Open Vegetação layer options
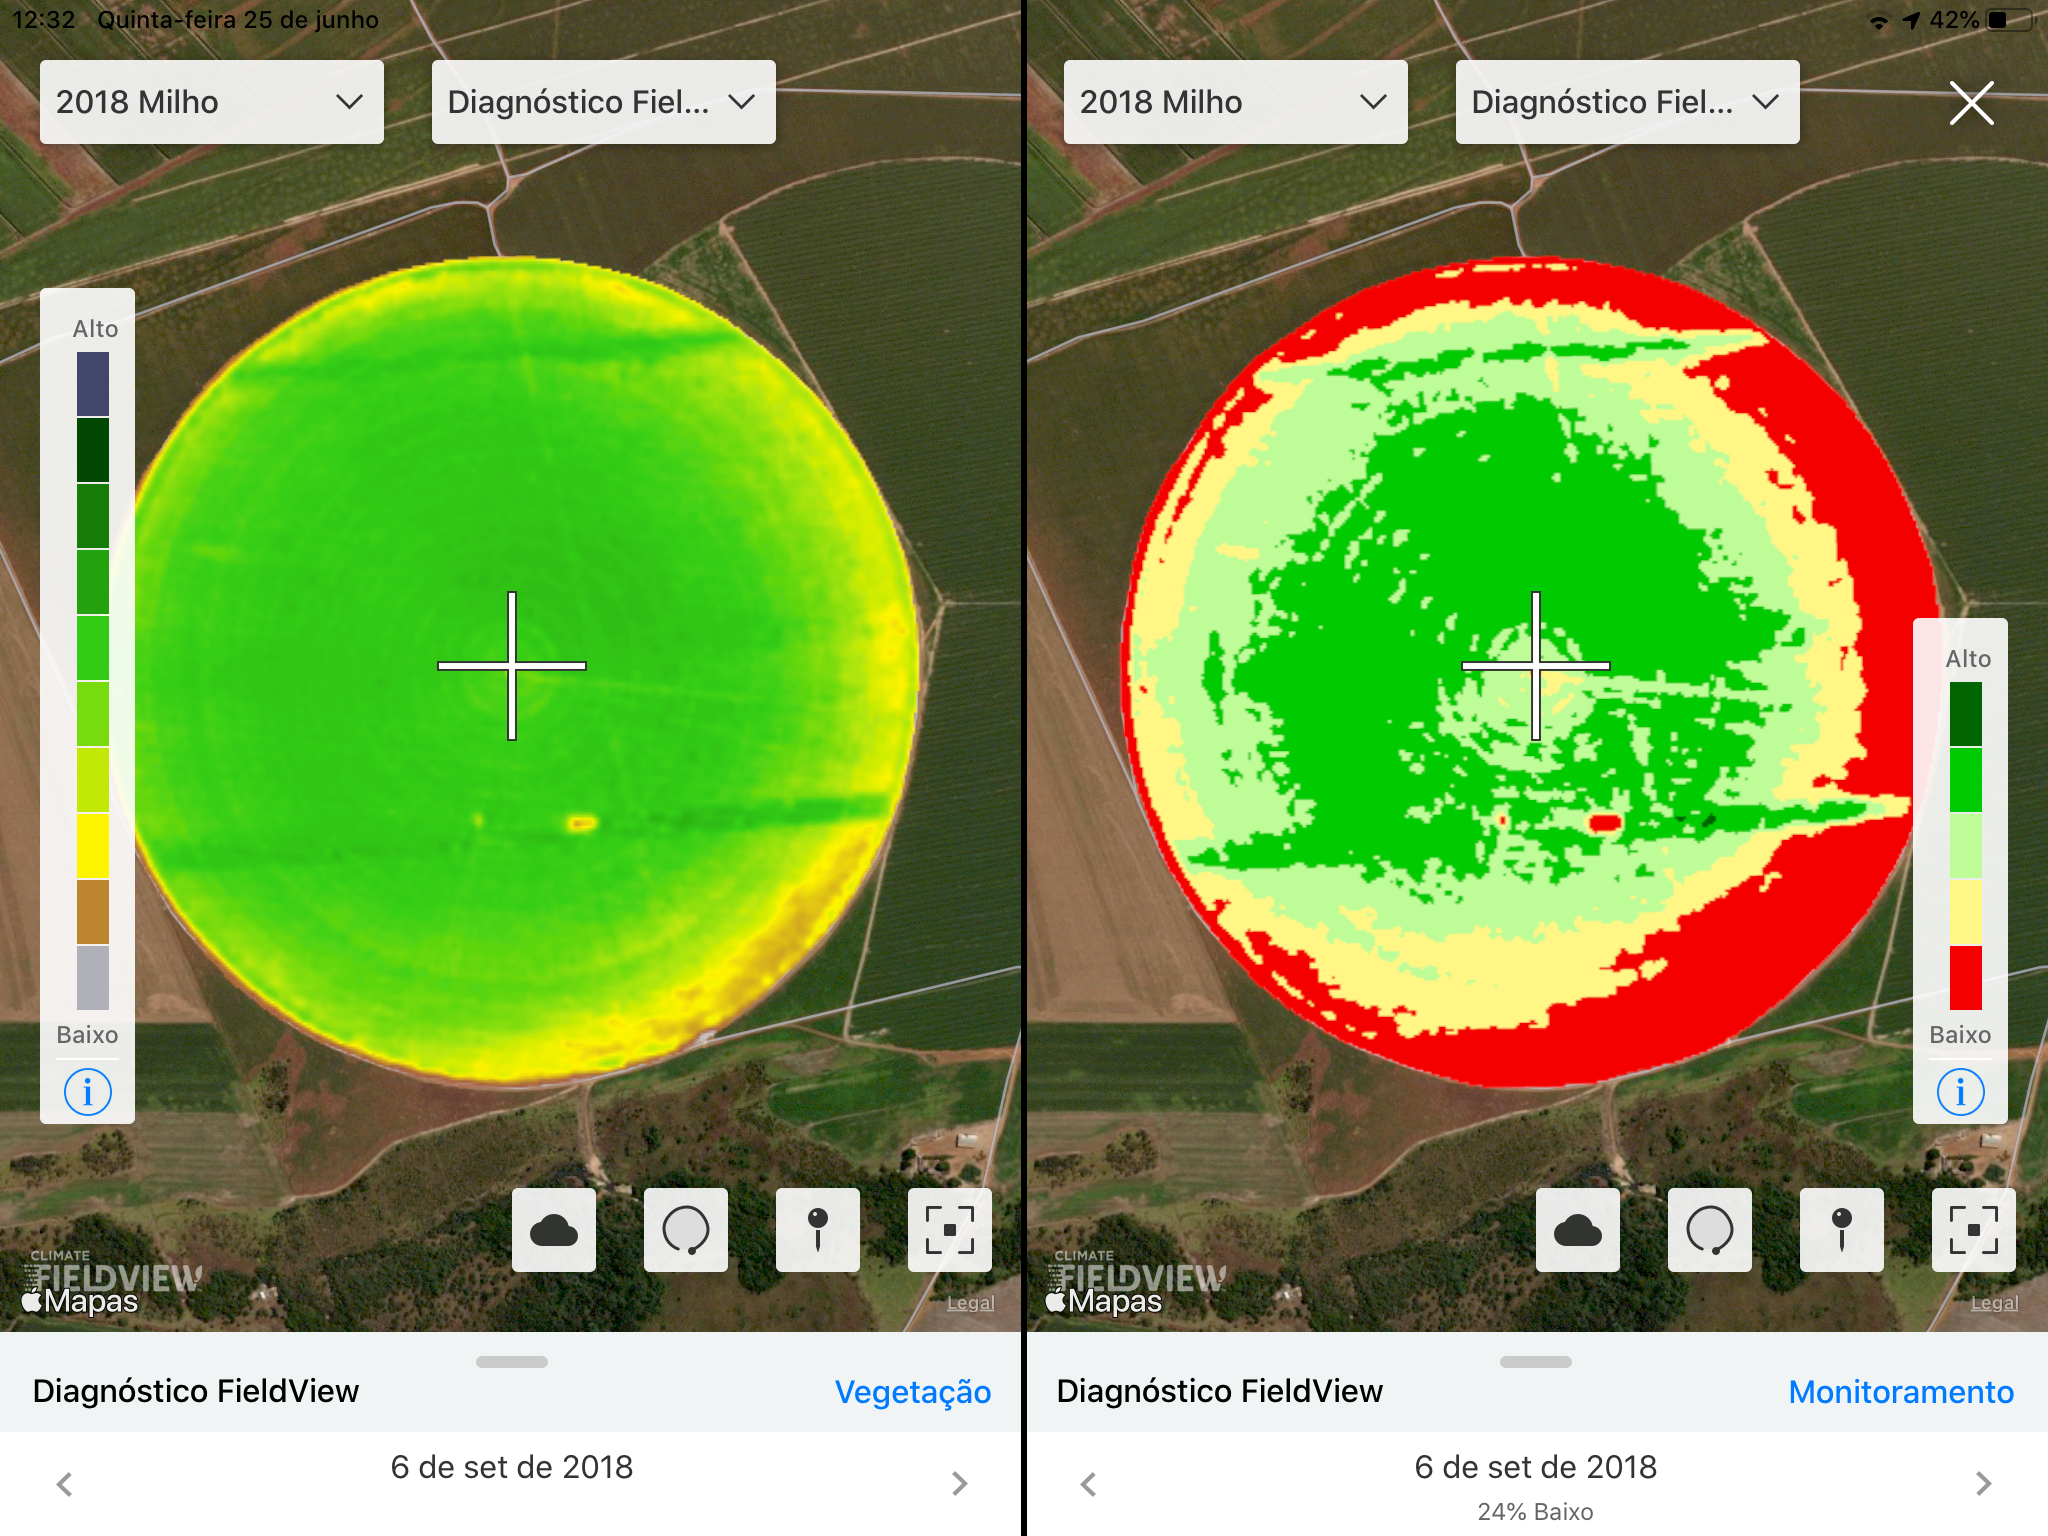The height and width of the screenshot is (1536, 2048). coord(911,1391)
